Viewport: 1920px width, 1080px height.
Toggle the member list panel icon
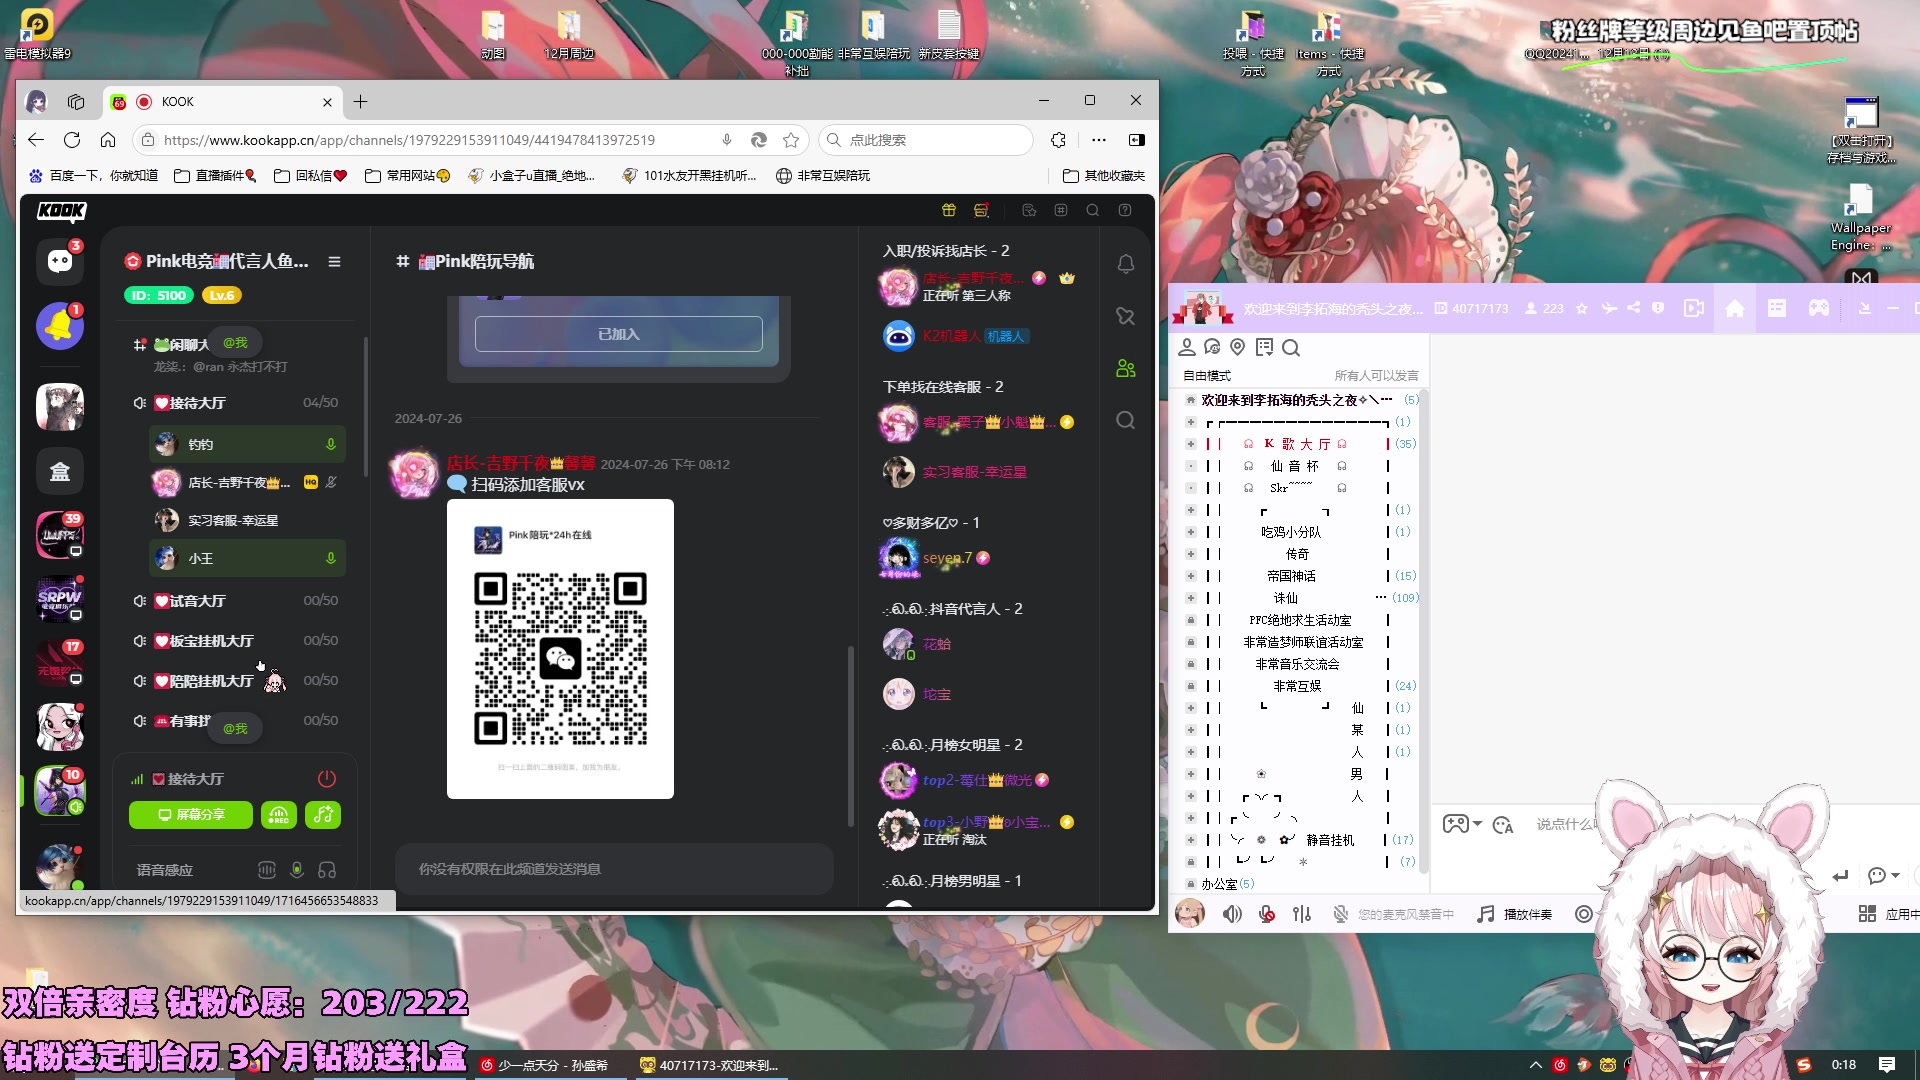pyautogui.click(x=1126, y=368)
